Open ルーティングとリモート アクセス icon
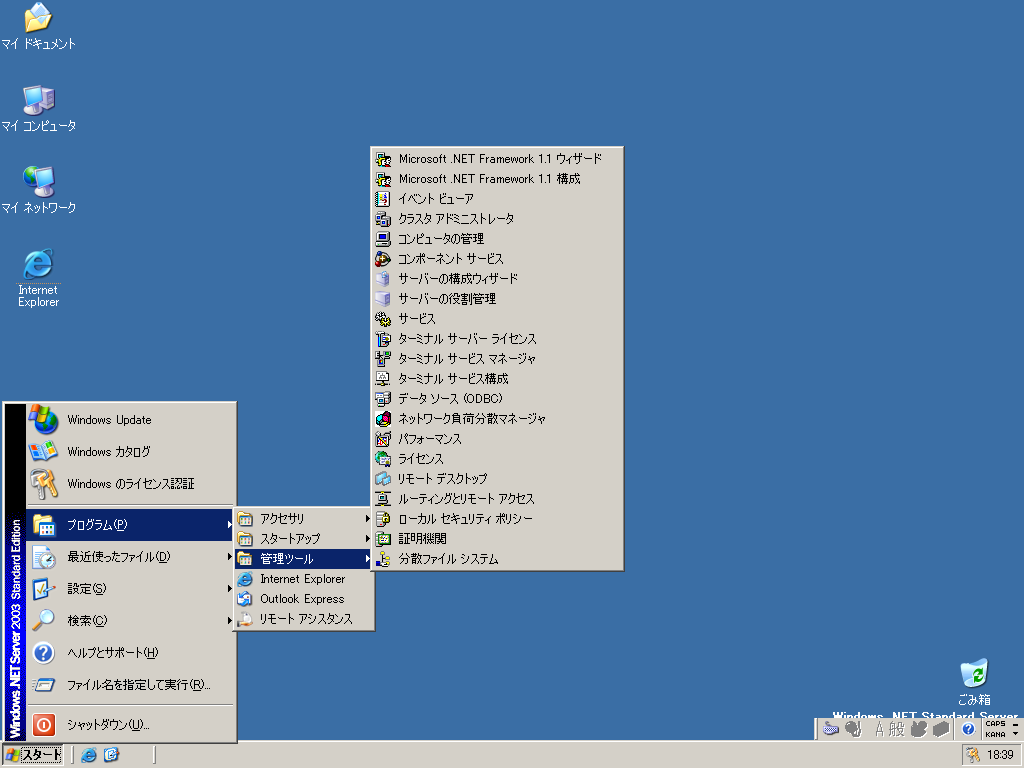 pos(383,498)
